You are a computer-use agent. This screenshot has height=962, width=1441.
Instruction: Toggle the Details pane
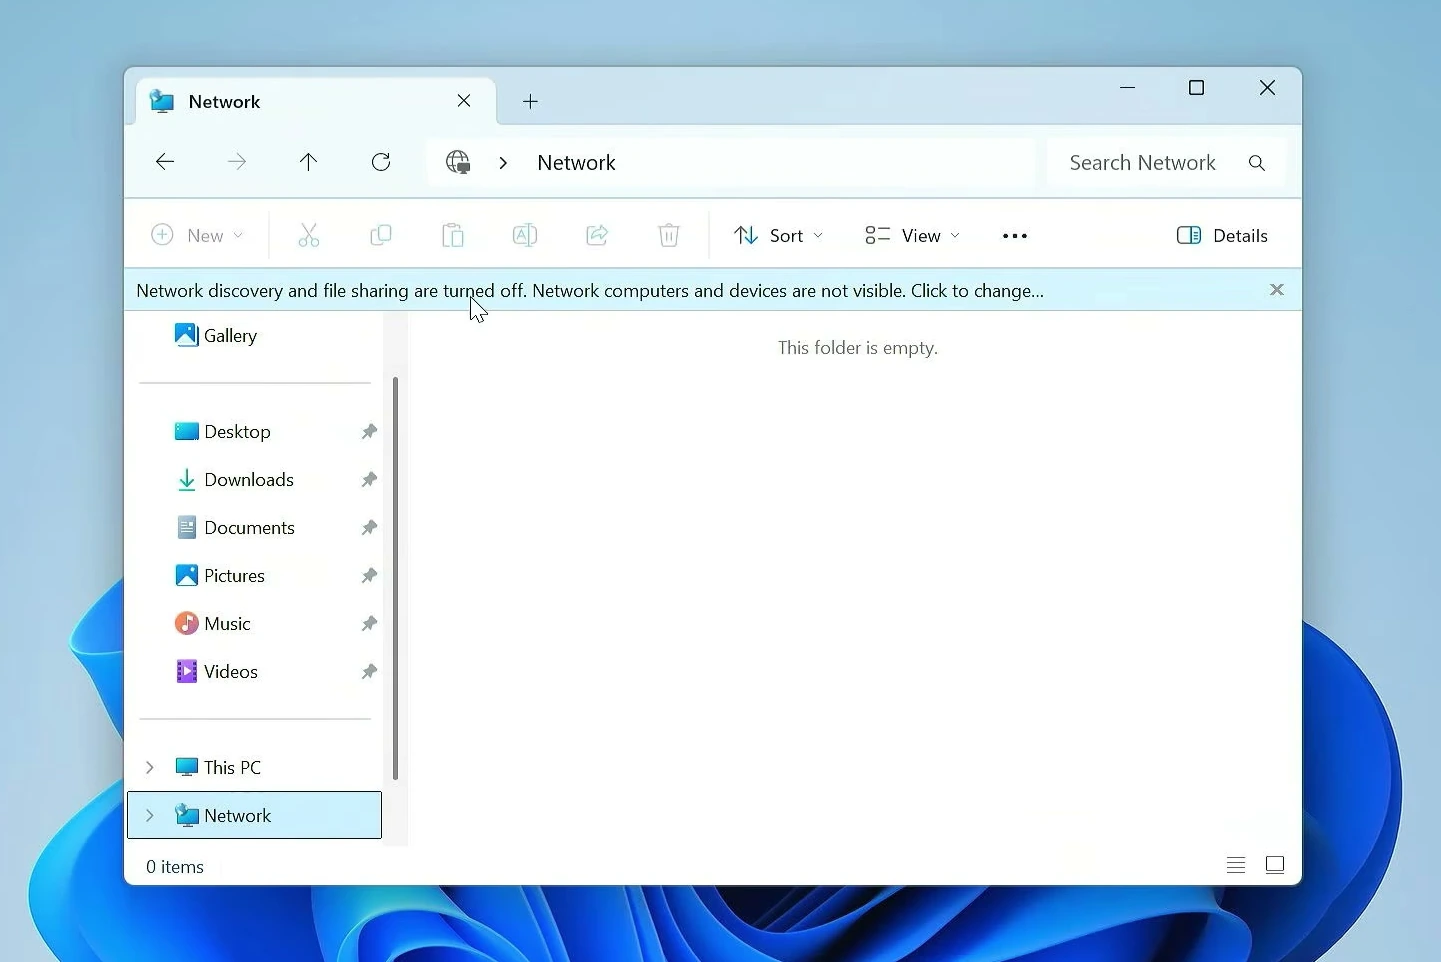click(x=1222, y=236)
